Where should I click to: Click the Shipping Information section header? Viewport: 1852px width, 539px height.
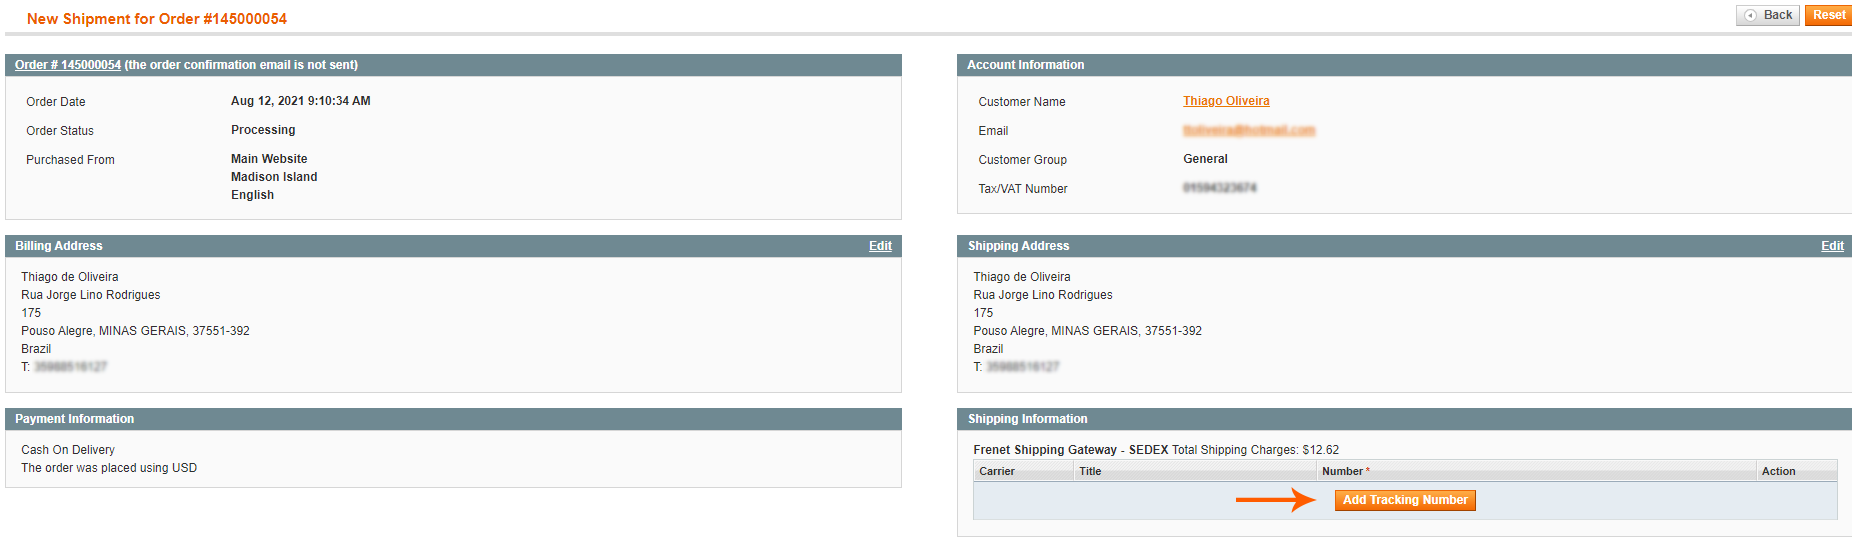(x=1404, y=419)
